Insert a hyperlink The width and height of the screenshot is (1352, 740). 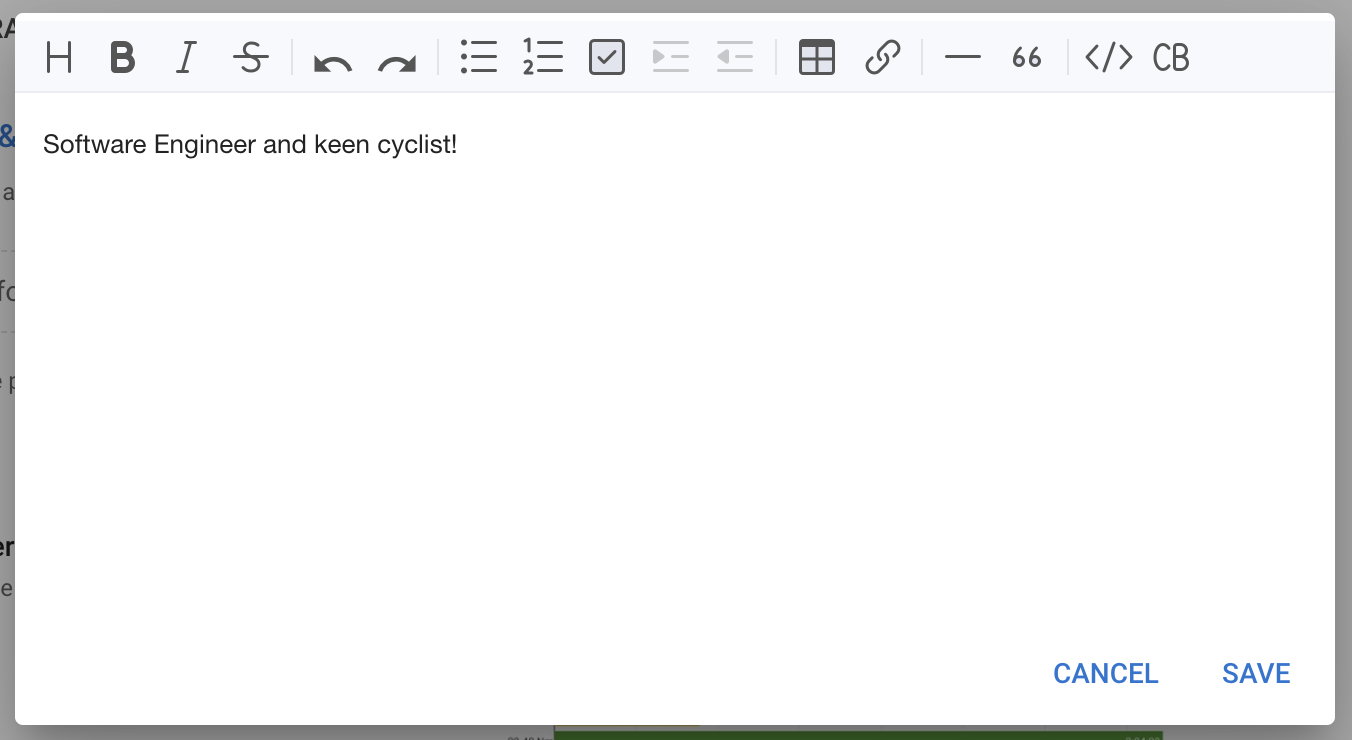point(882,58)
